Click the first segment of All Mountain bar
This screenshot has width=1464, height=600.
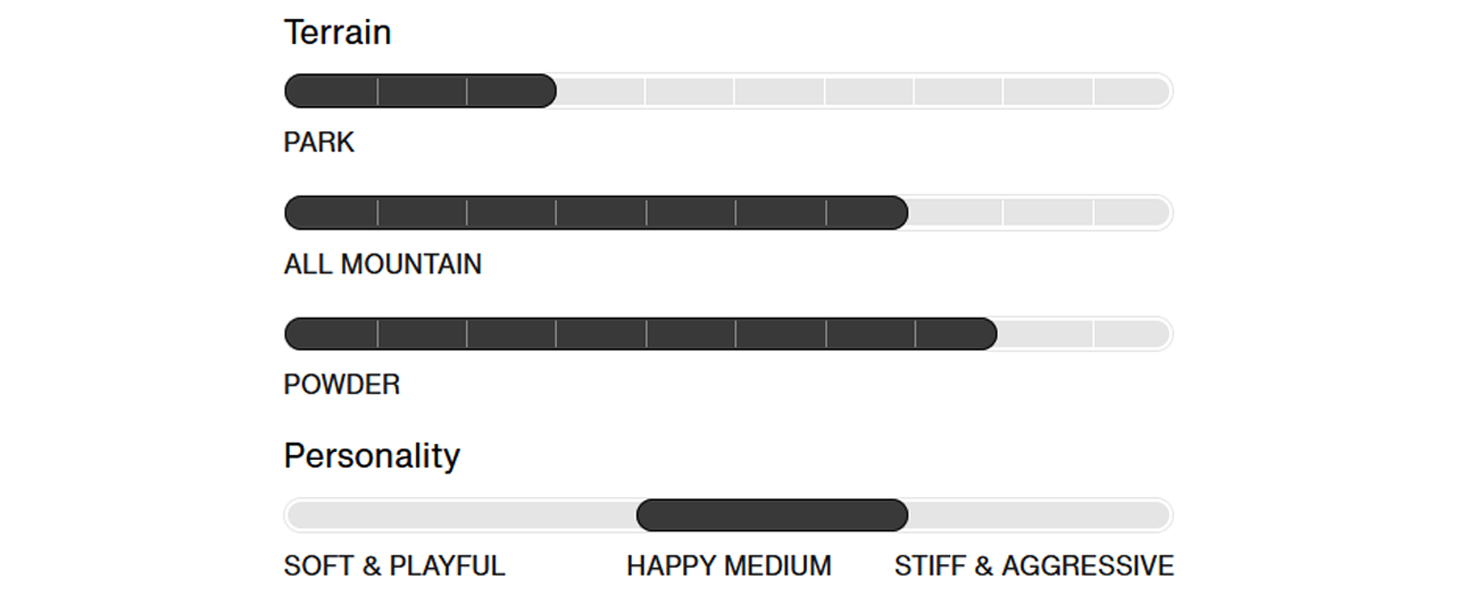pyautogui.click(x=332, y=213)
